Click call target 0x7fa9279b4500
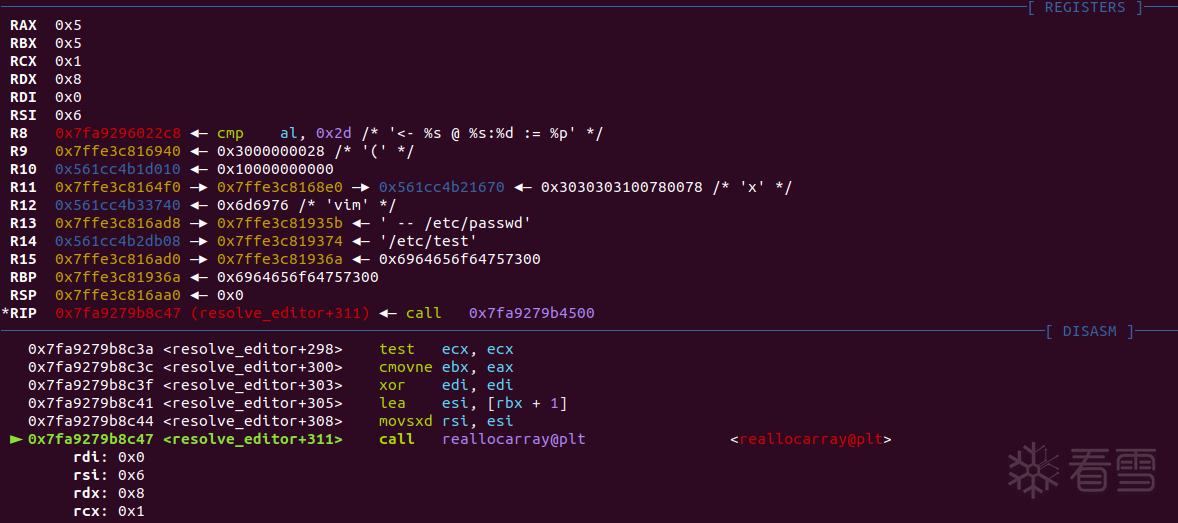This screenshot has width=1178, height=523. pyautogui.click(x=532, y=313)
